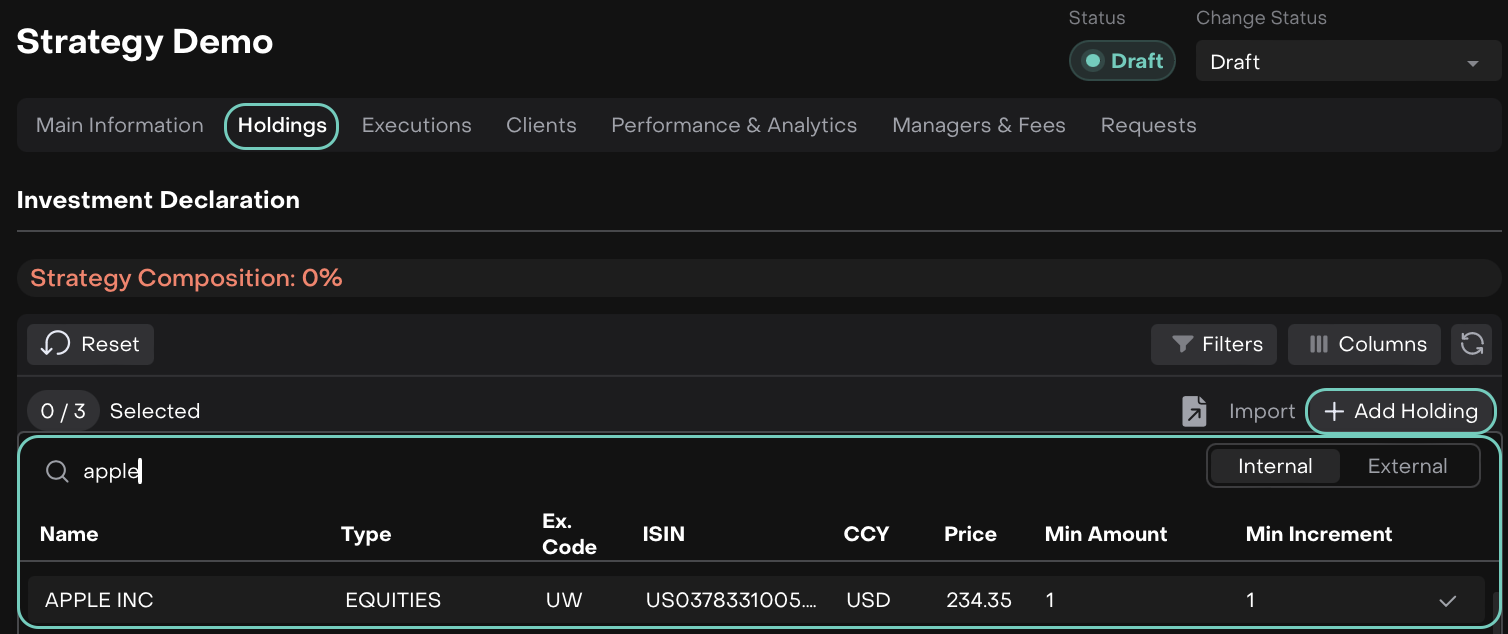Viewport: 1508px width, 634px height.
Task: Click the refresh icon beside Columns
Action: 1472,344
